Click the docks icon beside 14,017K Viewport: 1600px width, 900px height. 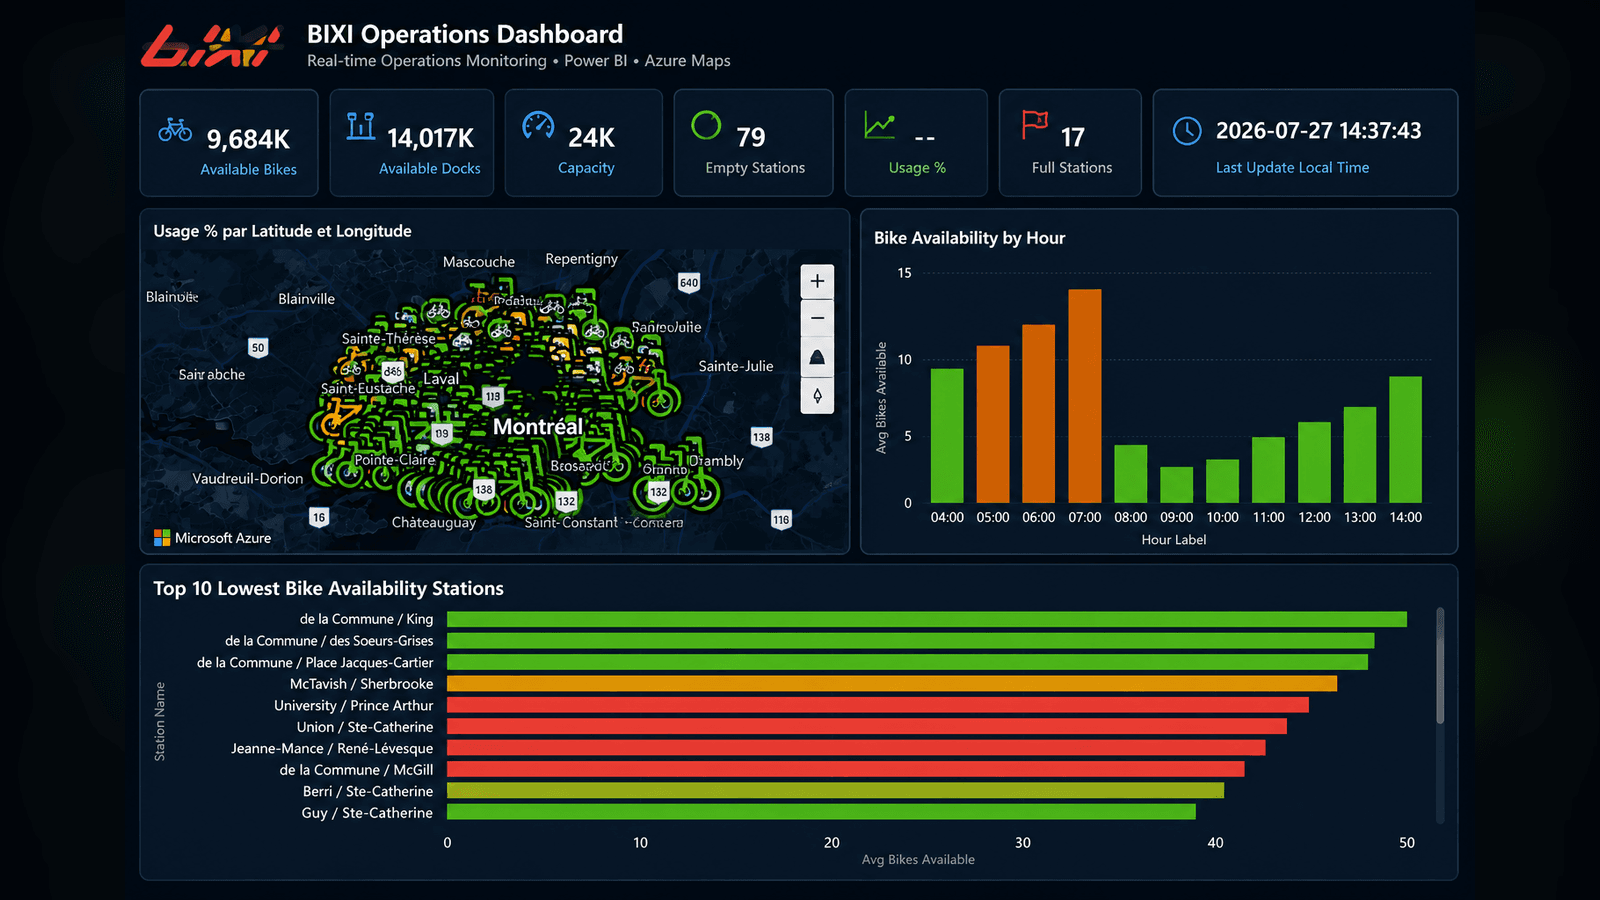point(361,126)
